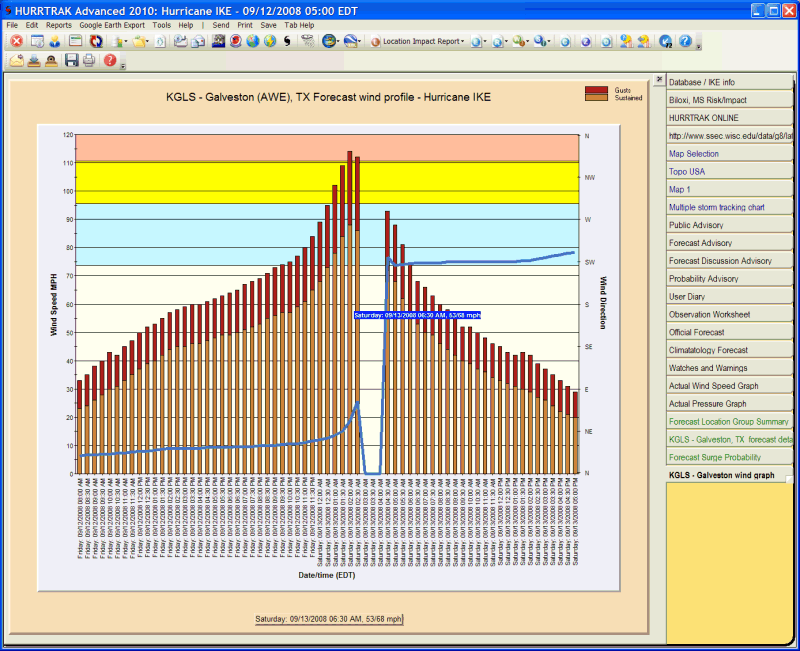Screen dimensions: 800x651
Task: Click the small x at the top of the sidebar
Action: (x=658, y=78)
